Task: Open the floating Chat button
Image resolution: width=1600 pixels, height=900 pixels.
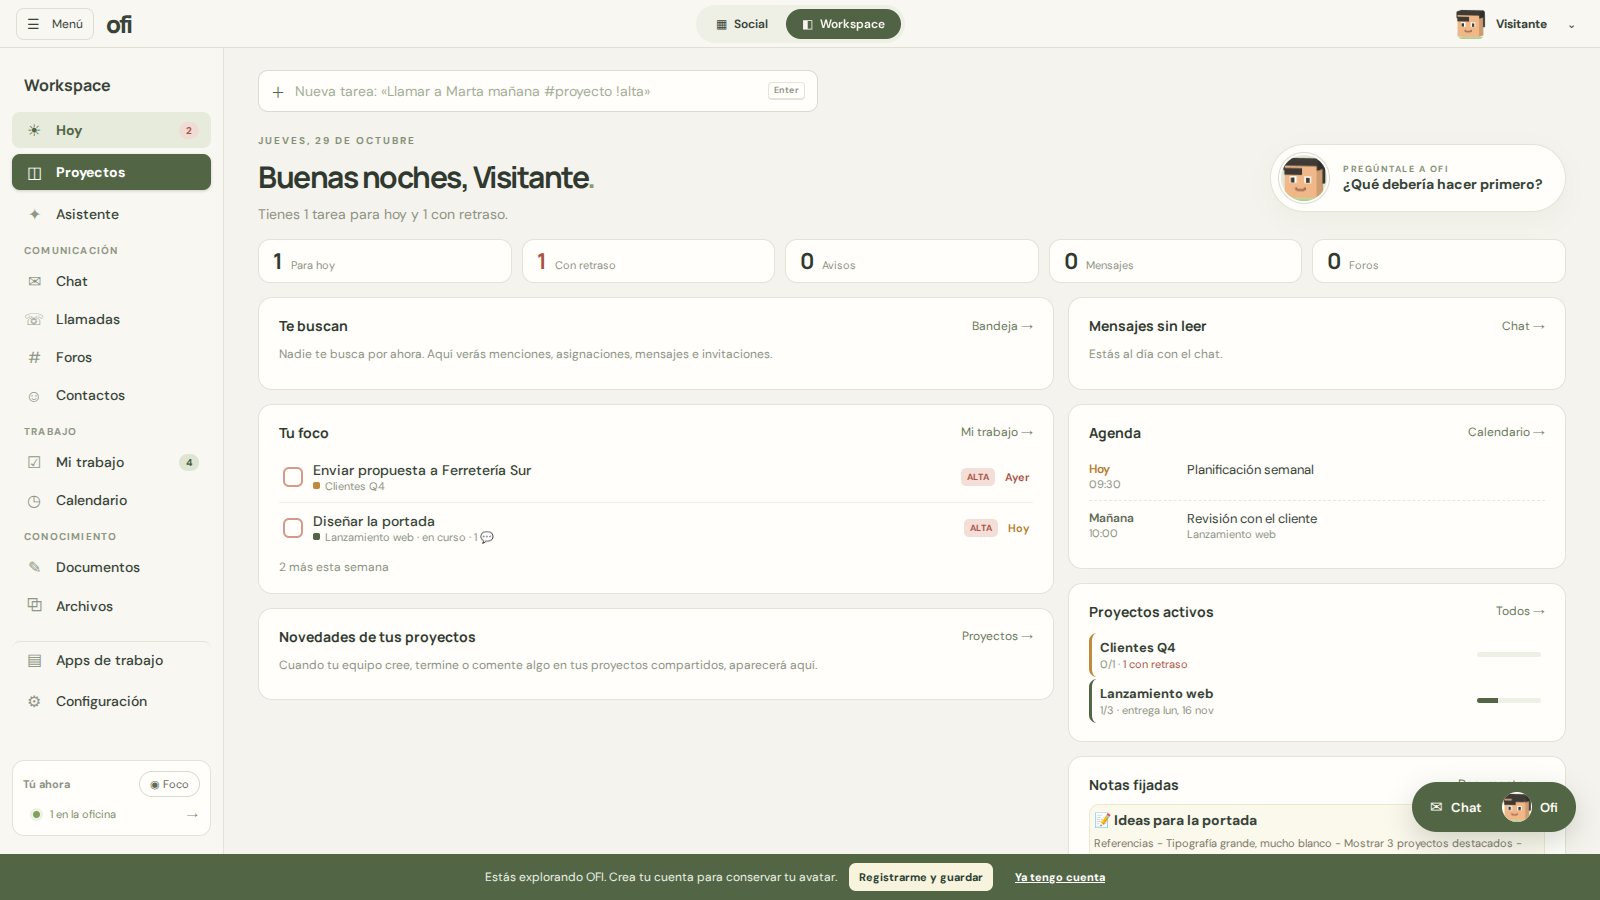Action: [x=1456, y=807]
